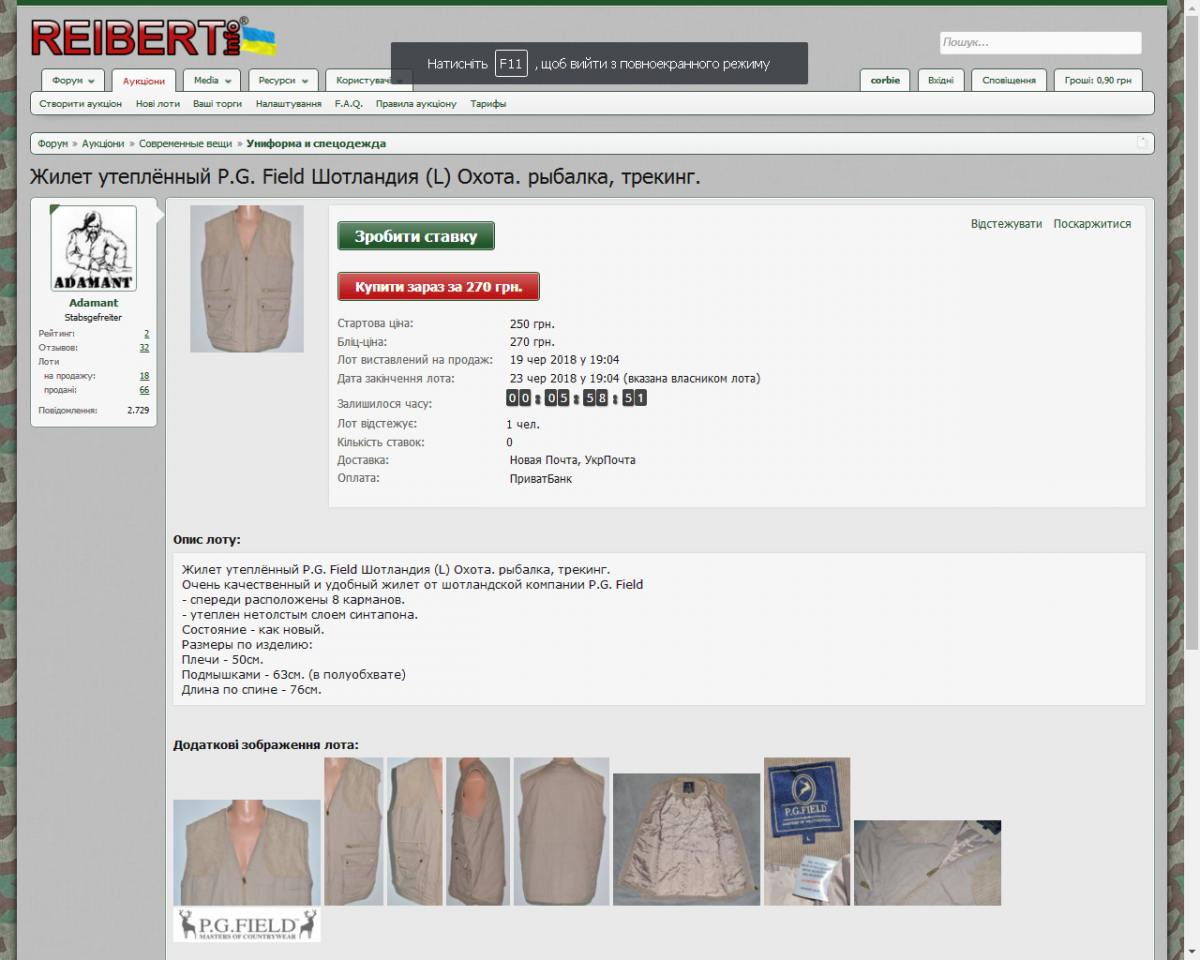The image size is (1200, 960).
Task: Expand the Ресурси tab dropdown arrow
Action: point(303,81)
